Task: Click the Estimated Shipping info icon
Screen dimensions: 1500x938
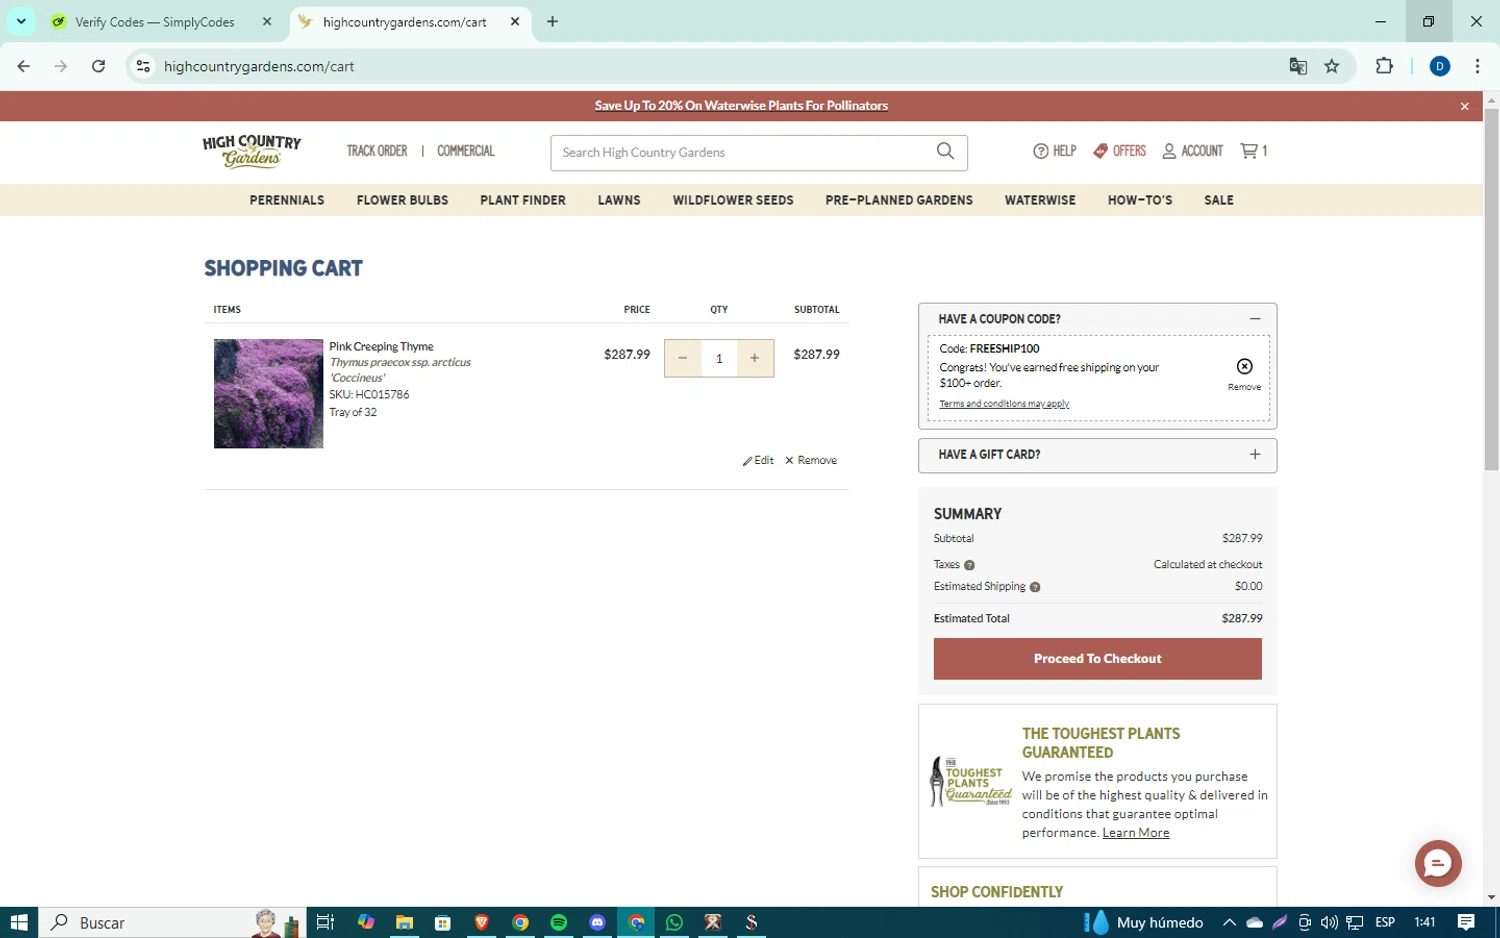Action: [x=1035, y=587]
